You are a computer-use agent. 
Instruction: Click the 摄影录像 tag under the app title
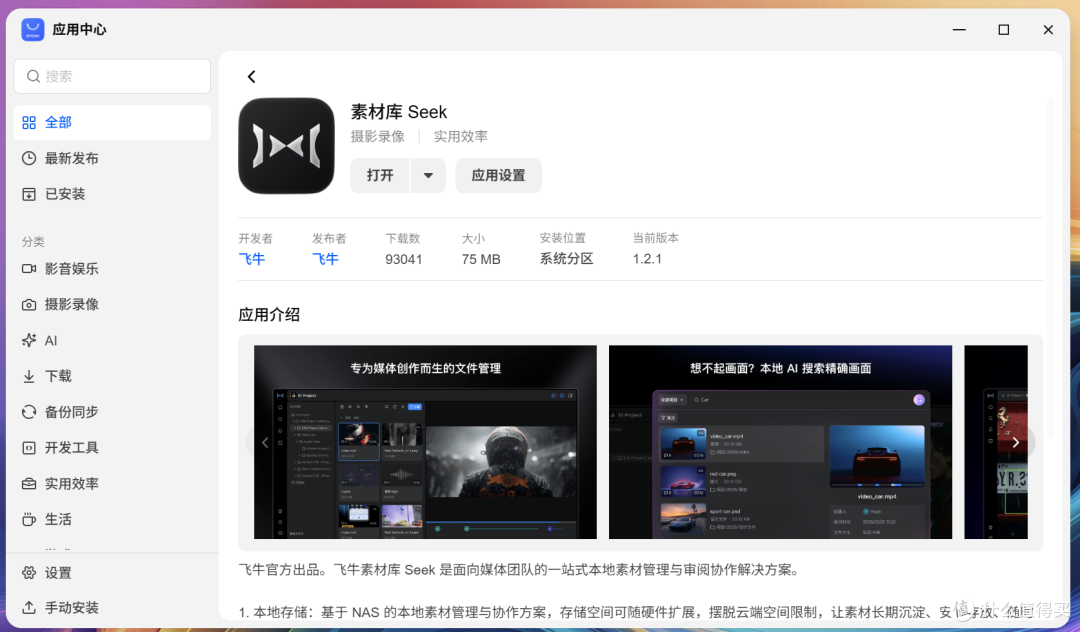click(x=377, y=136)
